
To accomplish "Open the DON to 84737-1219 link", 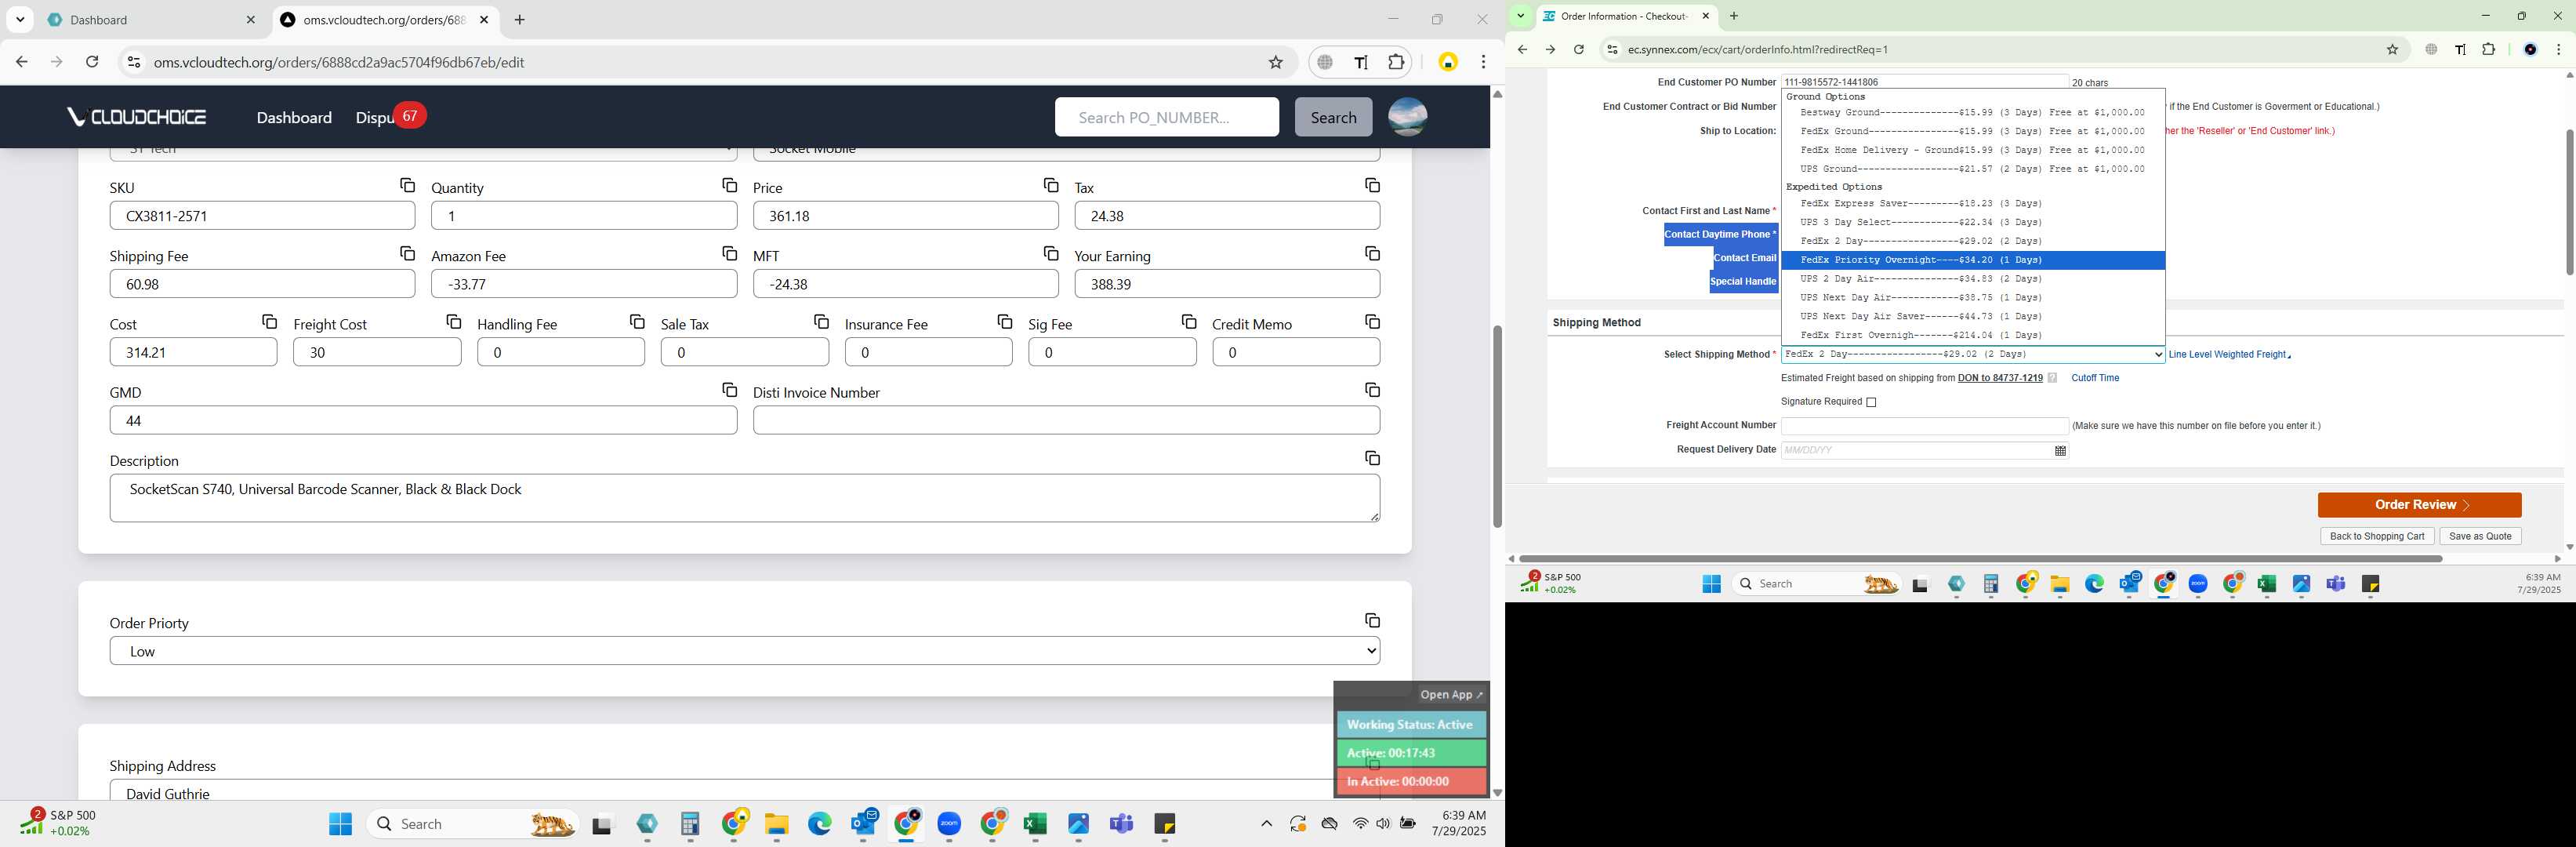I will pyautogui.click(x=2000, y=378).
